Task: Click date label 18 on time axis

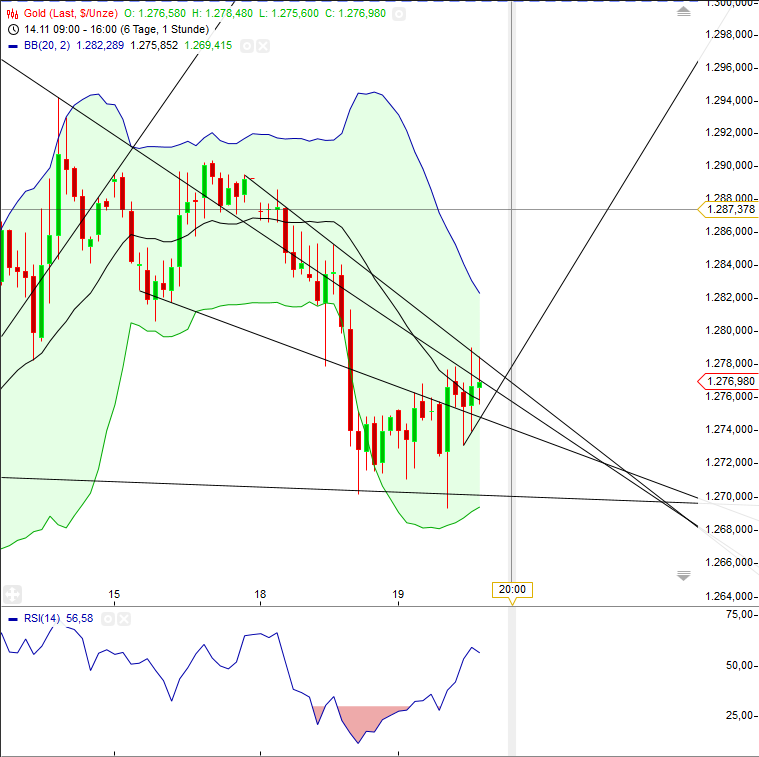Action: pyautogui.click(x=260, y=594)
